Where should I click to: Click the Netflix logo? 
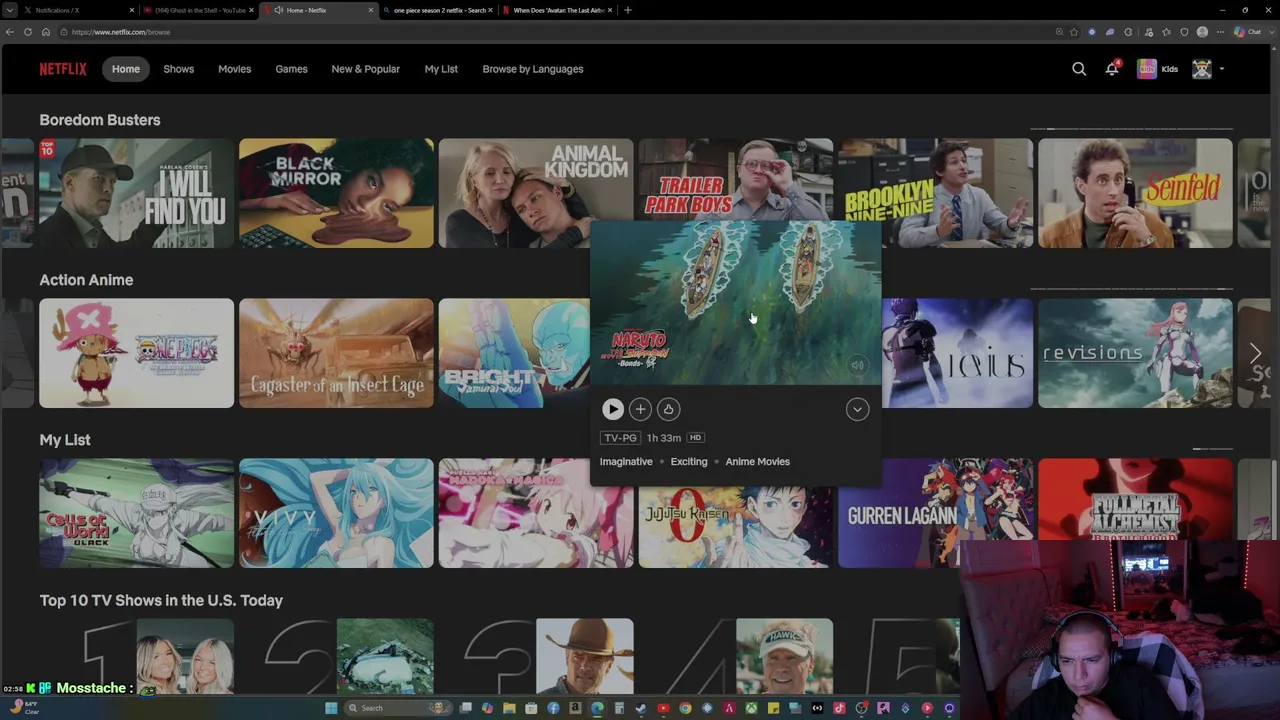tap(63, 69)
